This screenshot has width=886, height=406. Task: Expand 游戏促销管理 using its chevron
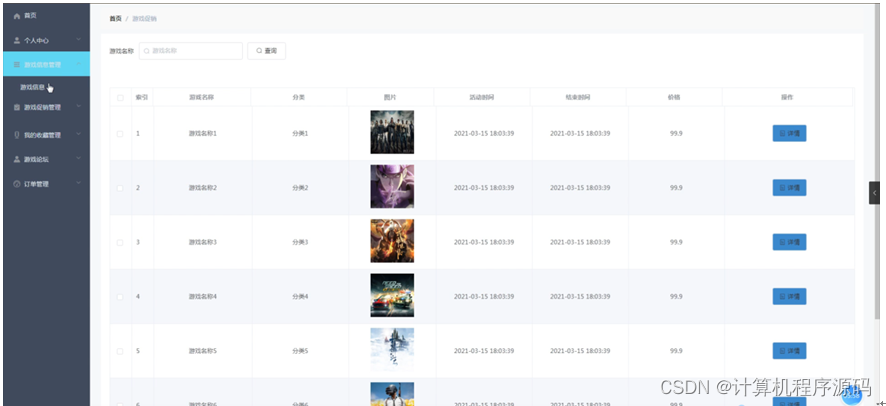(79, 106)
